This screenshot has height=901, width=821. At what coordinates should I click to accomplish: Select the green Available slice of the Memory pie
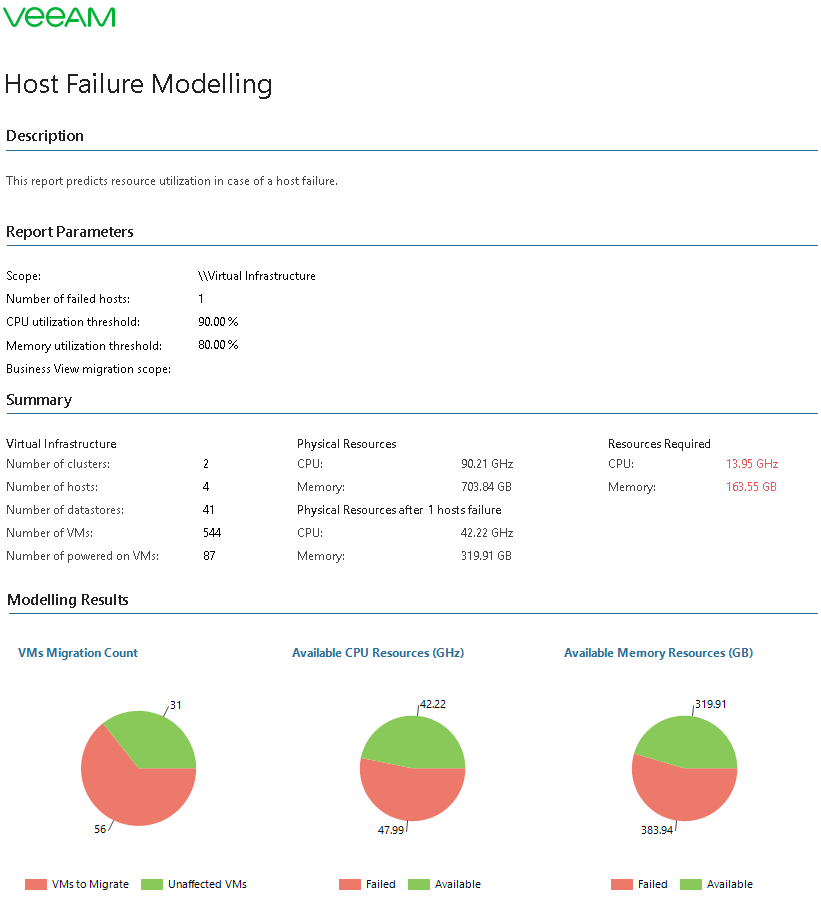tap(690, 742)
